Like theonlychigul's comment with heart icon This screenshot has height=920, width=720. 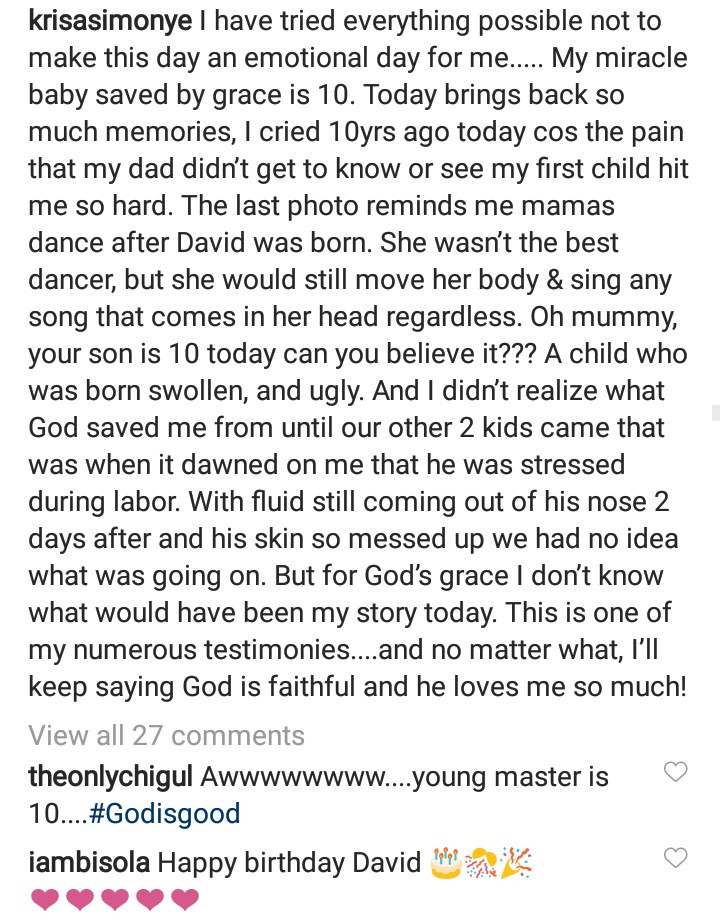click(675, 772)
